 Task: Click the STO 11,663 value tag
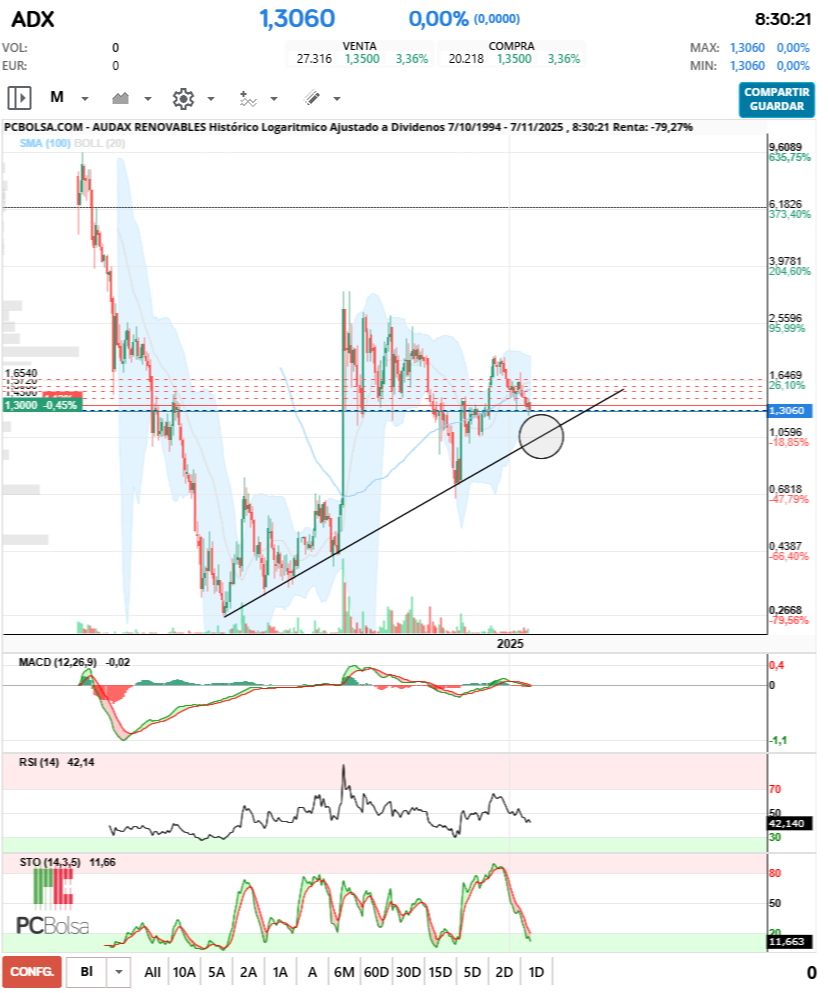coord(789,942)
